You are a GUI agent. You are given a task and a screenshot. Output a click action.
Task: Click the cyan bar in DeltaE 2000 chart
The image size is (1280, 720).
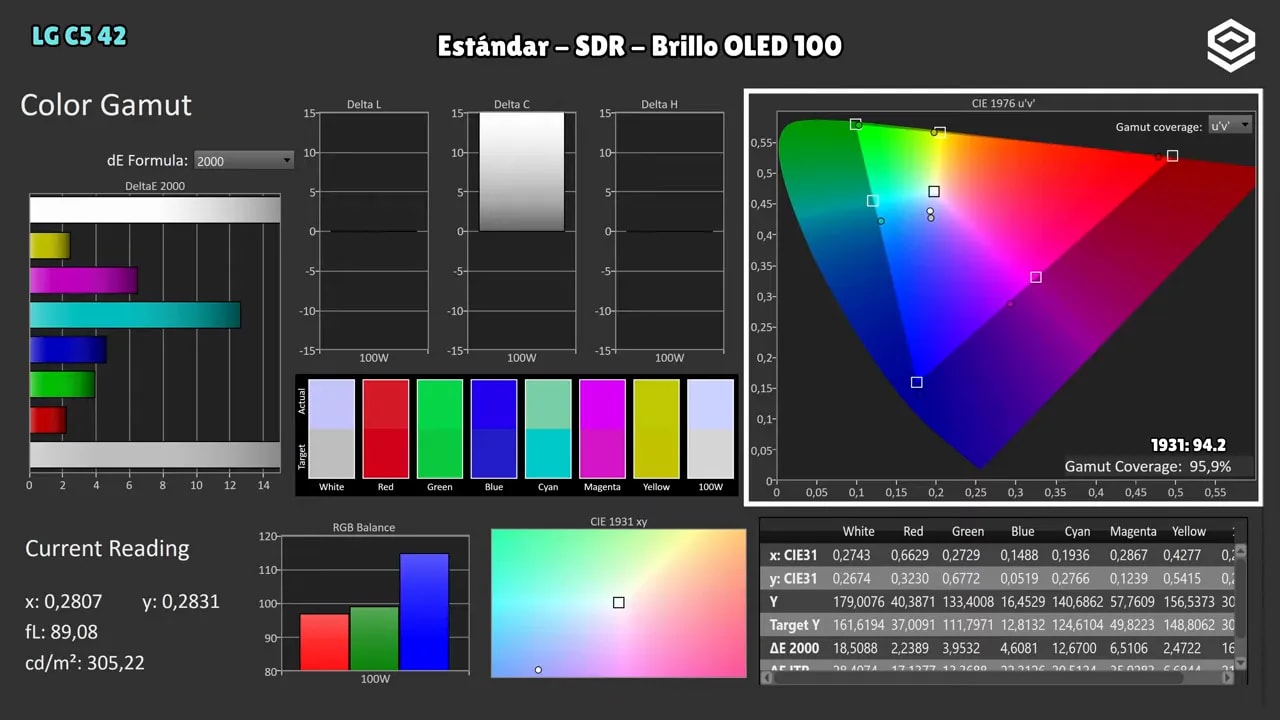click(135, 315)
